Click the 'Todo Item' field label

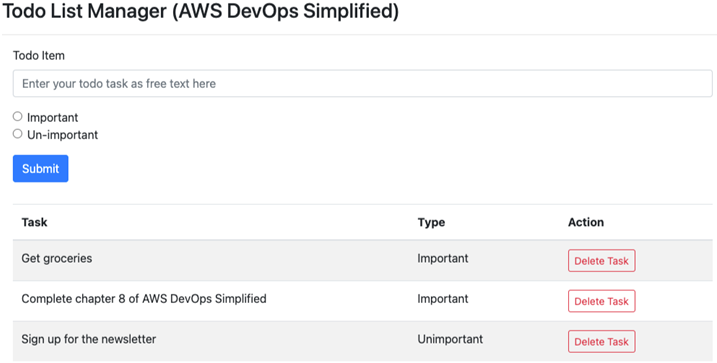[39, 56]
